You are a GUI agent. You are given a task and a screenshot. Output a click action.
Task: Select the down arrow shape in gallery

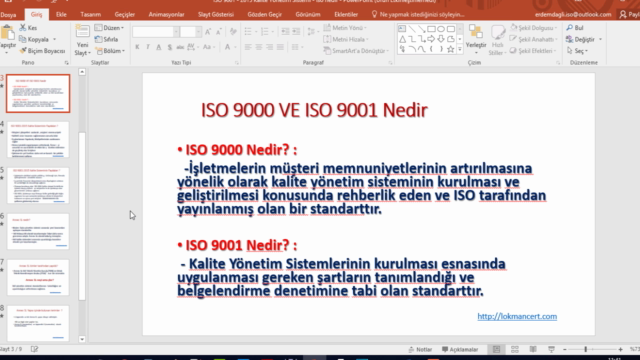click(441, 39)
